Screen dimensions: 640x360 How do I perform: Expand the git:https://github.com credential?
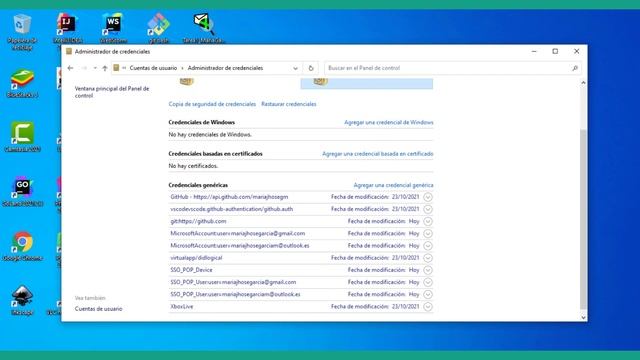coord(428,222)
